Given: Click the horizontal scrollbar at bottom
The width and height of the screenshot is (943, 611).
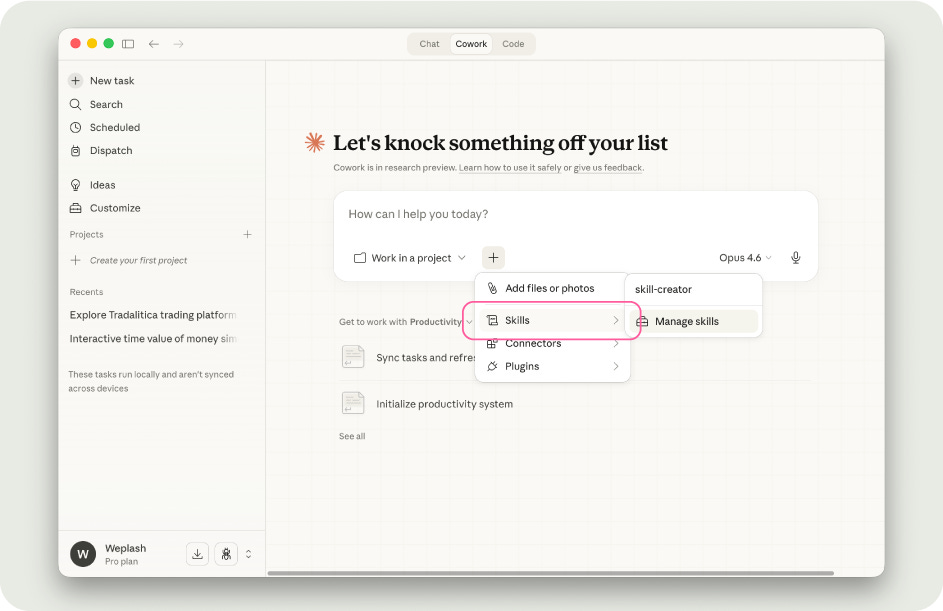Looking at the screenshot, I should [x=550, y=573].
